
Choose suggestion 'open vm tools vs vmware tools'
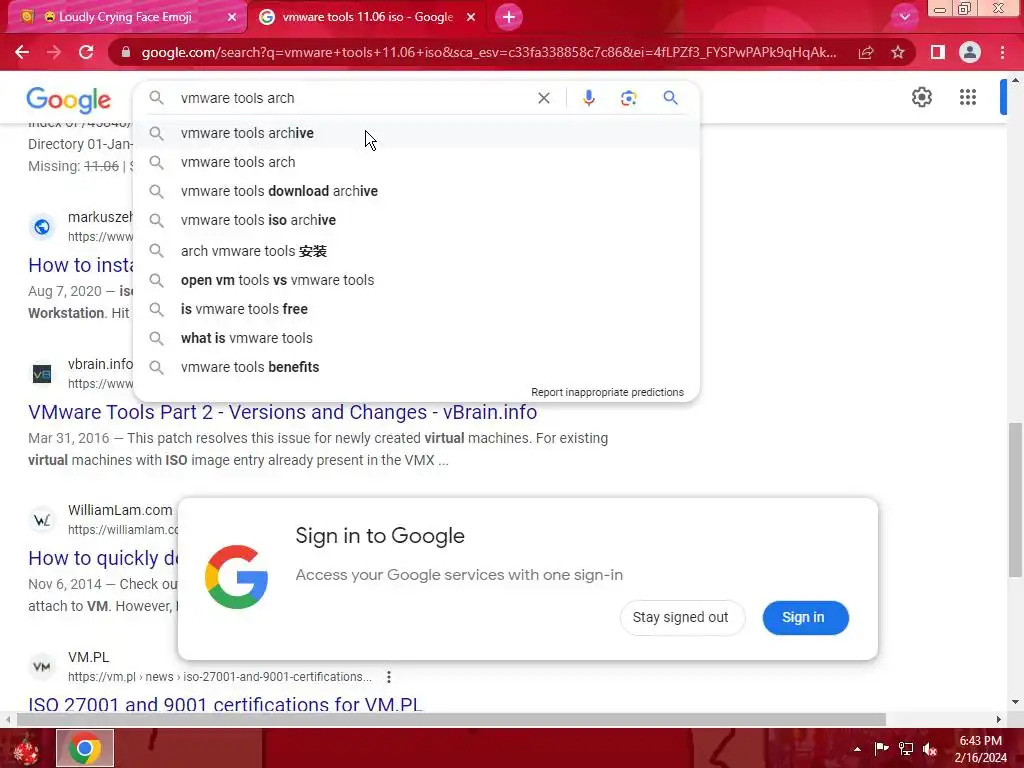click(417, 280)
